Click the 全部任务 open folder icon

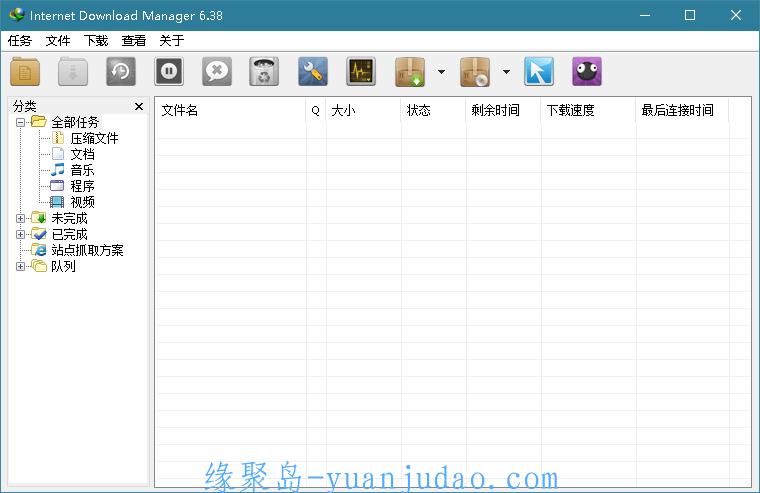[x=39, y=122]
